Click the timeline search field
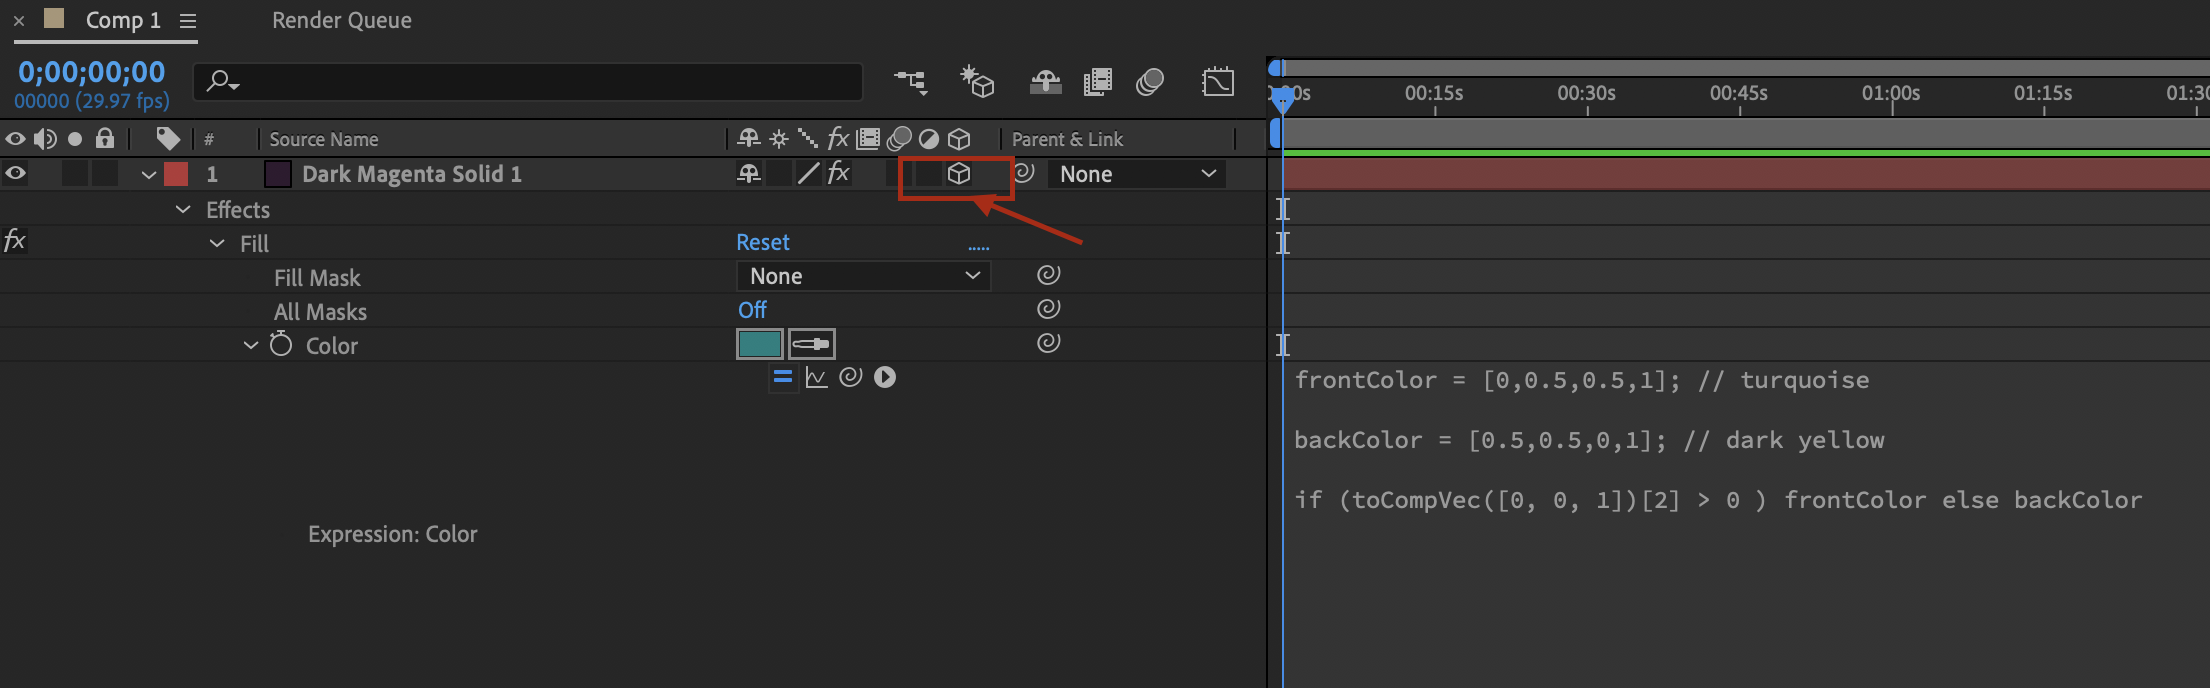 (x=528, y=81)
